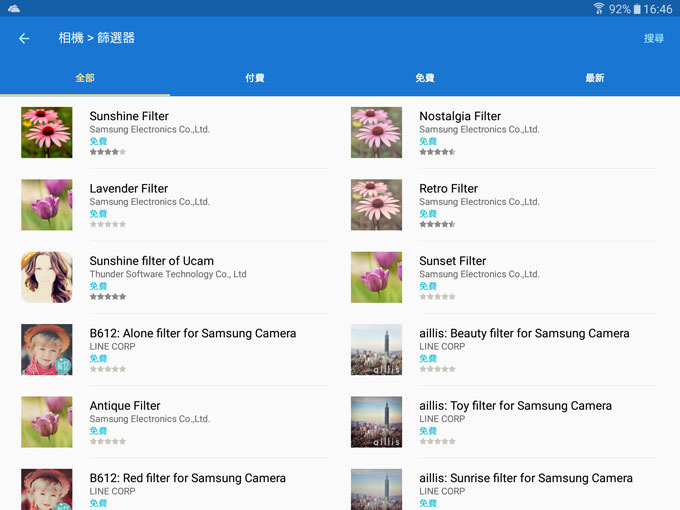680x510 pixels.
Task: Tap the aillis Toy filter tower icon
Action: (376, 422)
